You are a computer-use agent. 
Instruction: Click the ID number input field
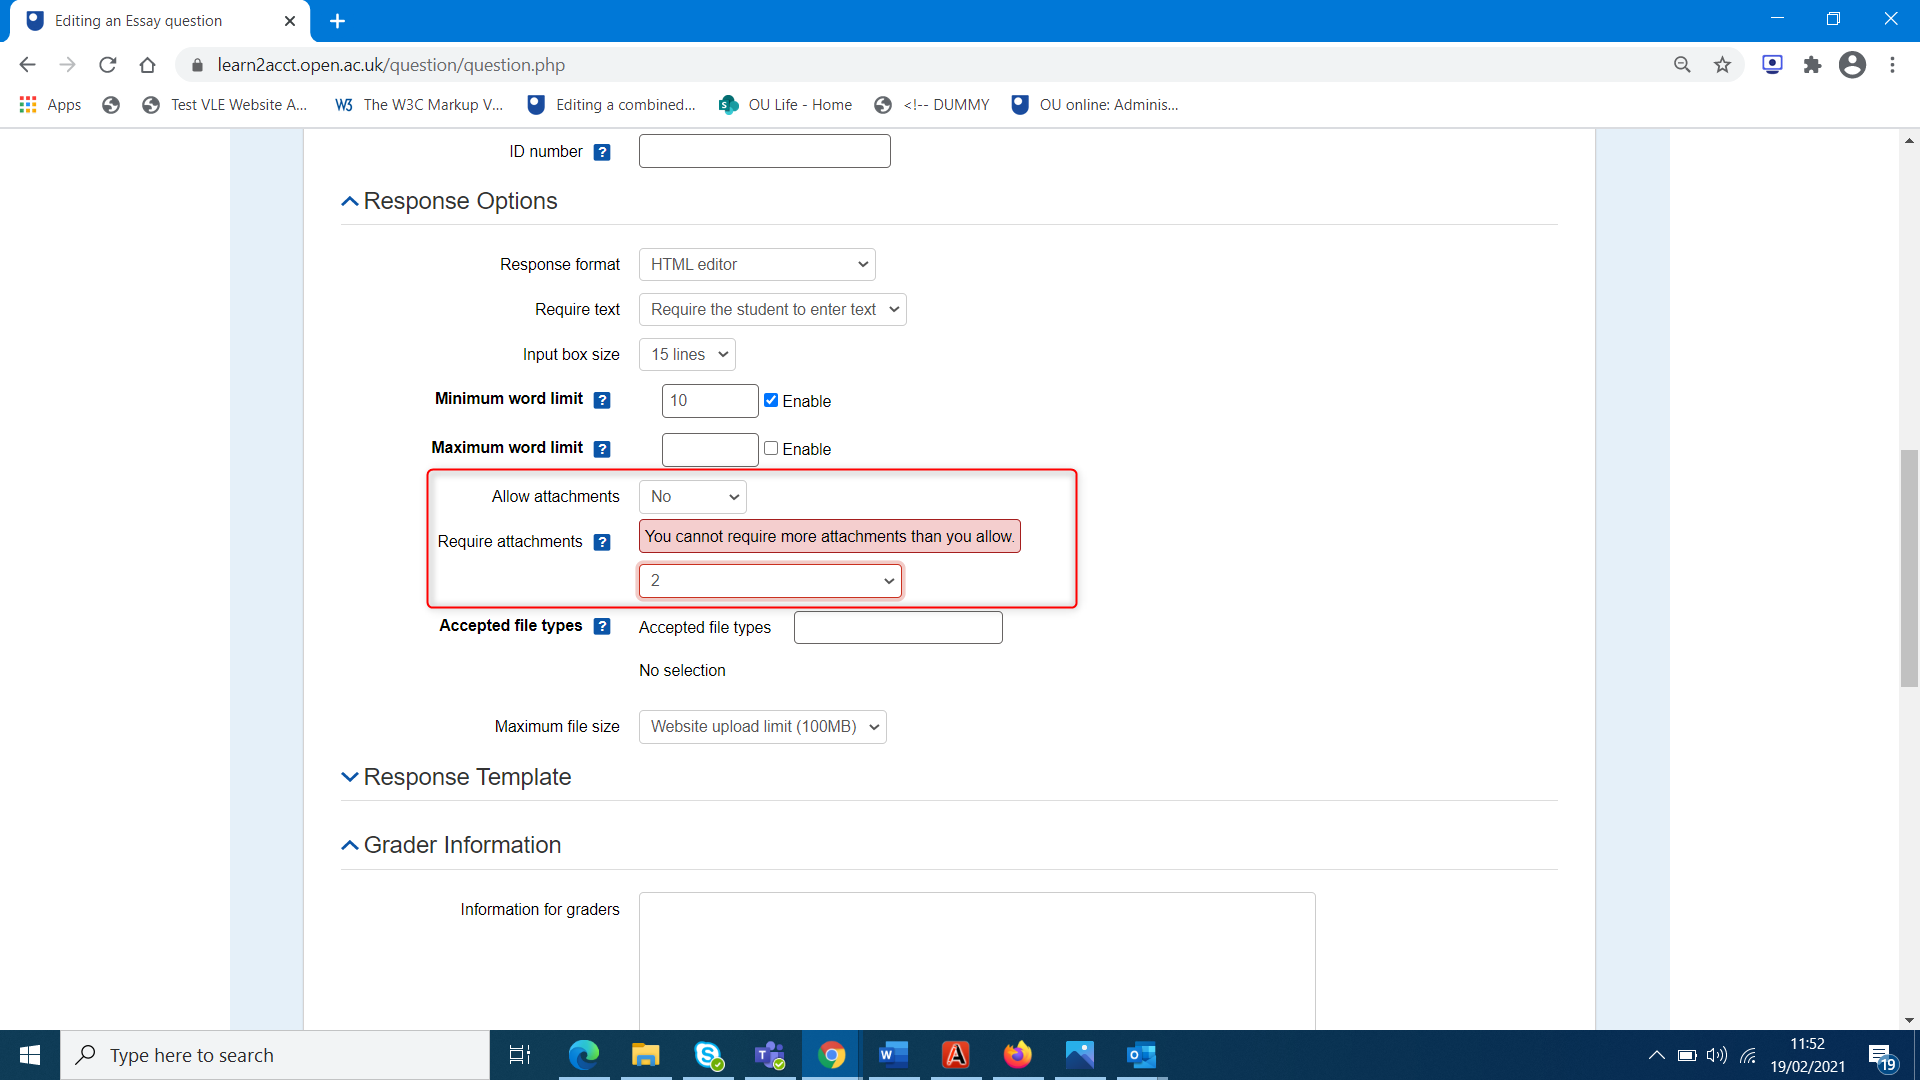(x=764, y=151)
